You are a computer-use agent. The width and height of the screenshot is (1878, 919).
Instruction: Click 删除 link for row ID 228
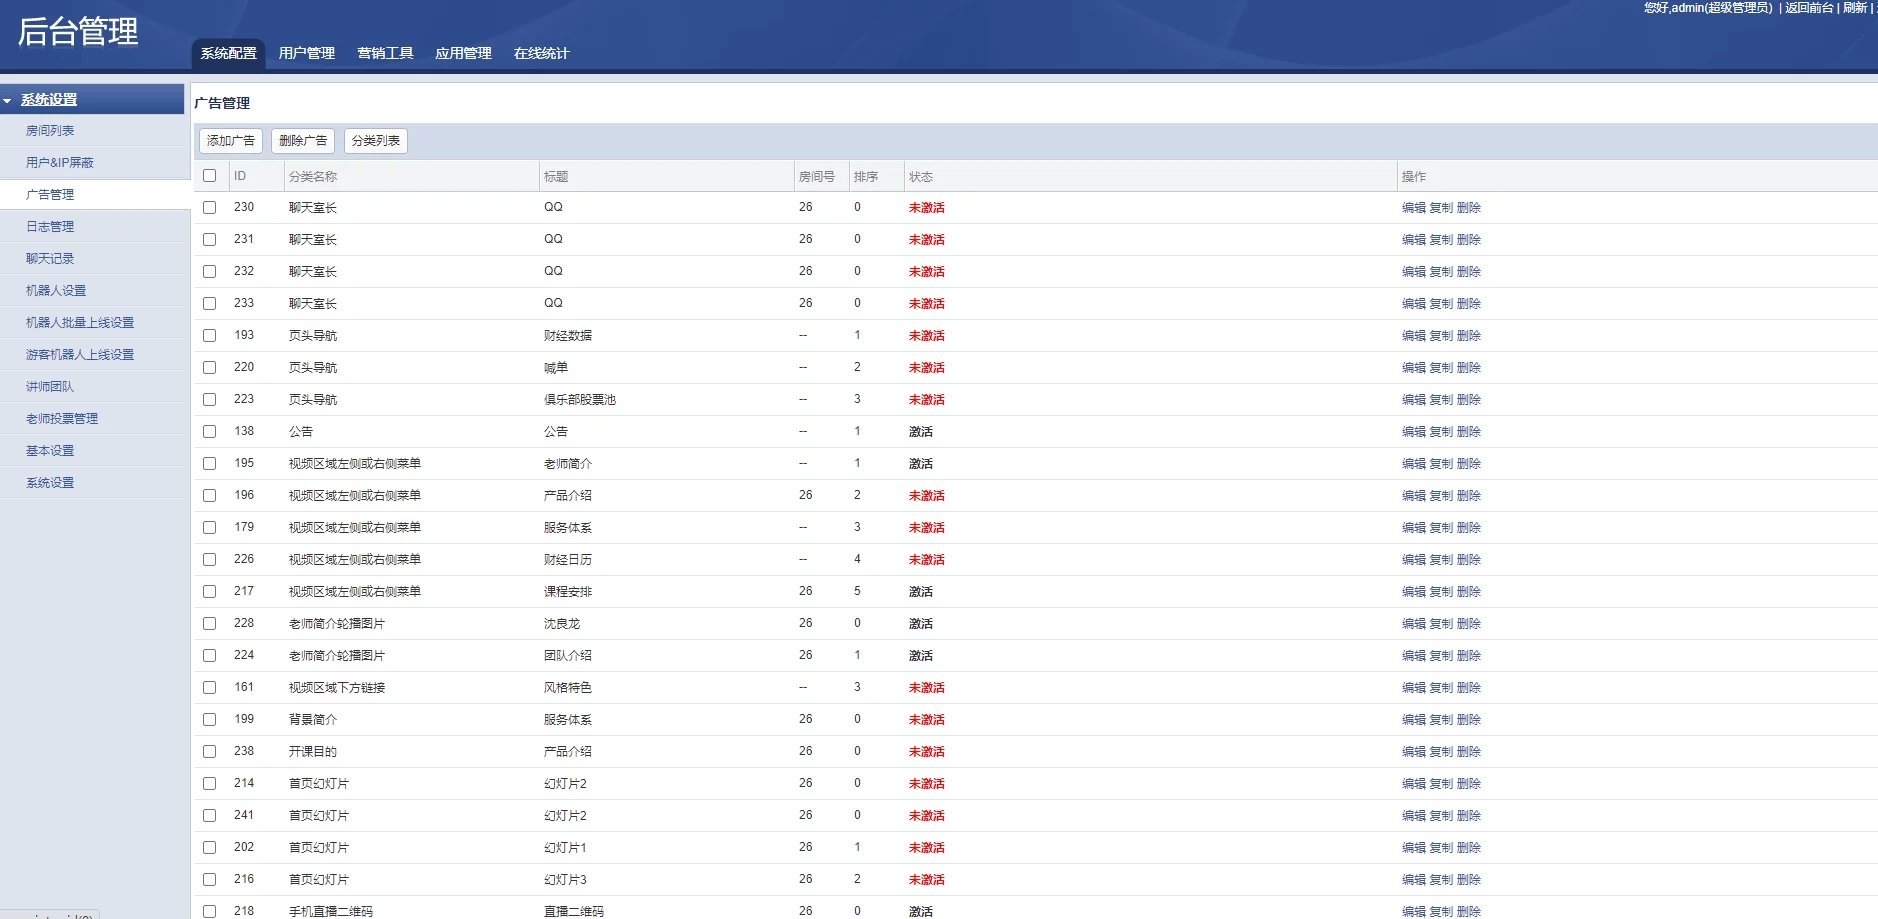pos(1468,624)
